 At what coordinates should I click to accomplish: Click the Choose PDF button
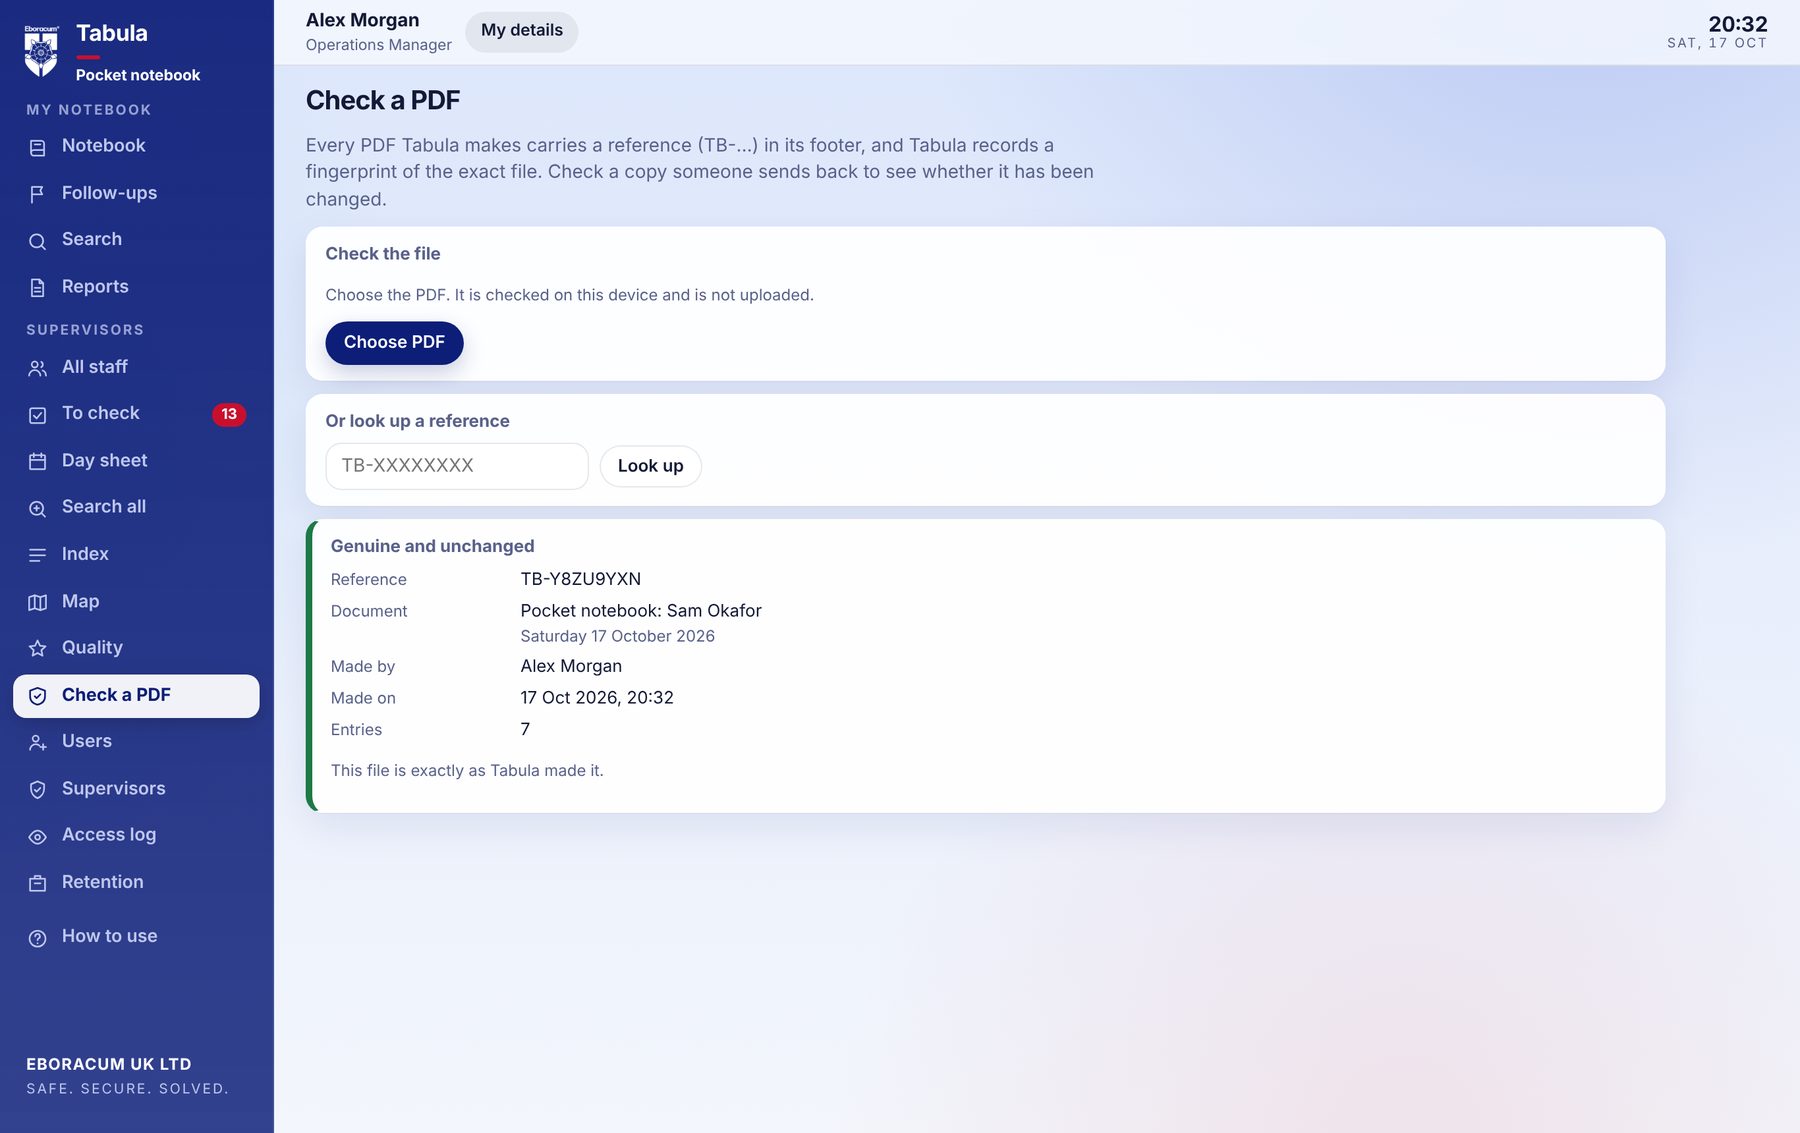[394, 343]
